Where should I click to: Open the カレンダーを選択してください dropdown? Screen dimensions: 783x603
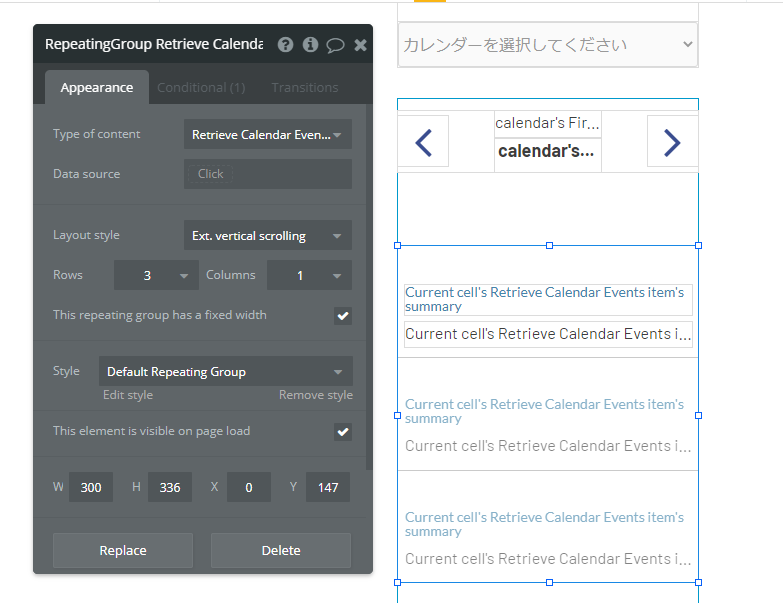click(547, 45)
